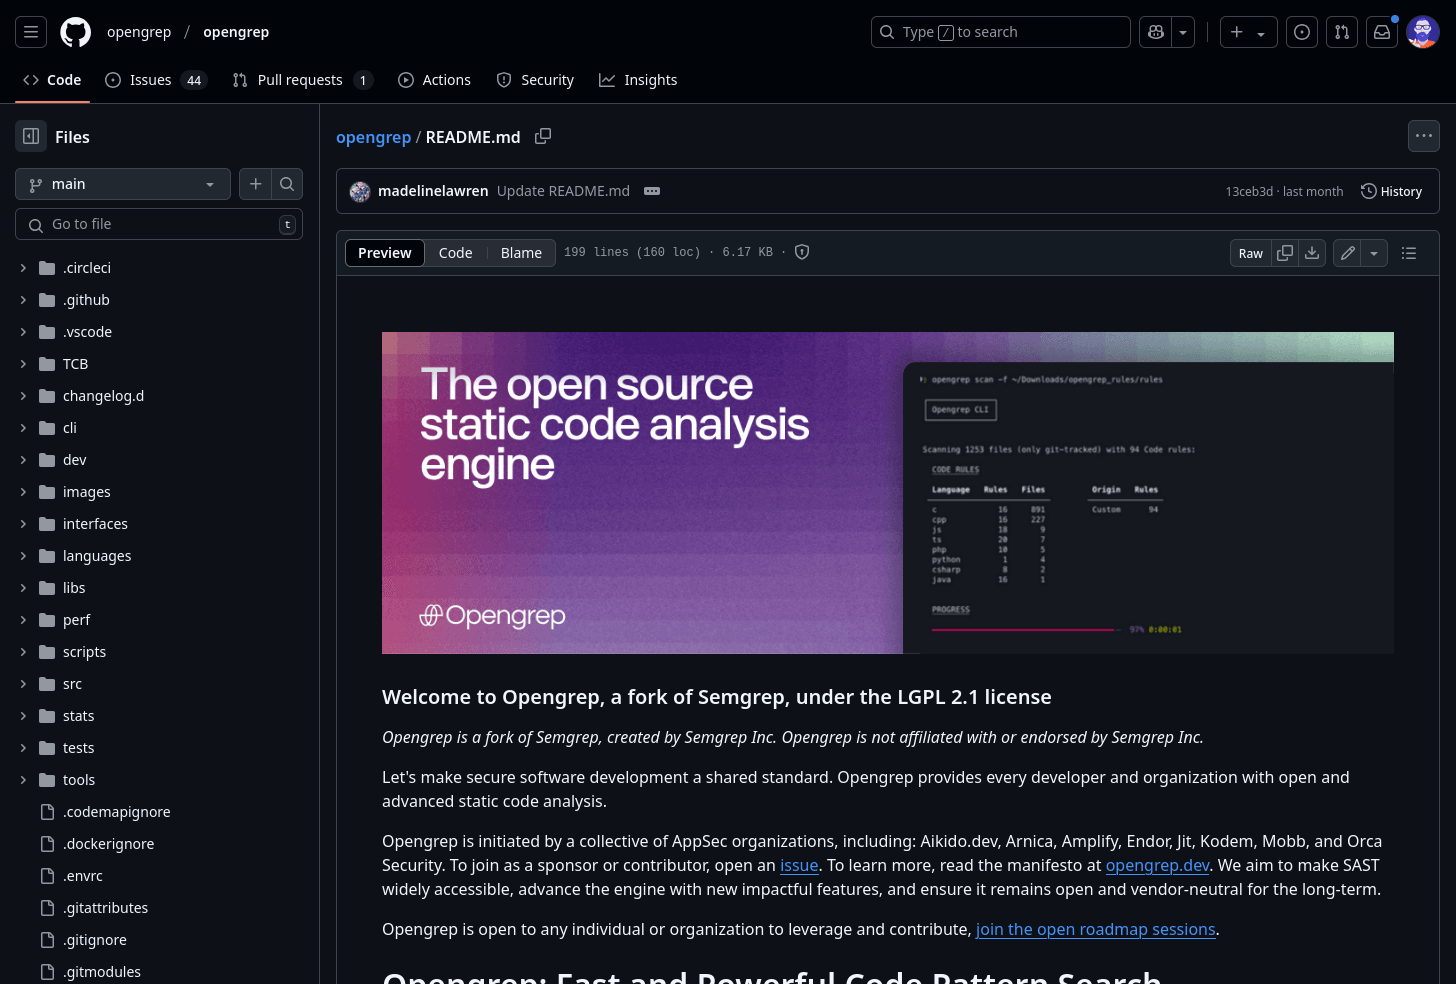Open the Insights navigation tab
The height and width of the screenshot is (984, 1456).
click(638, 80)
